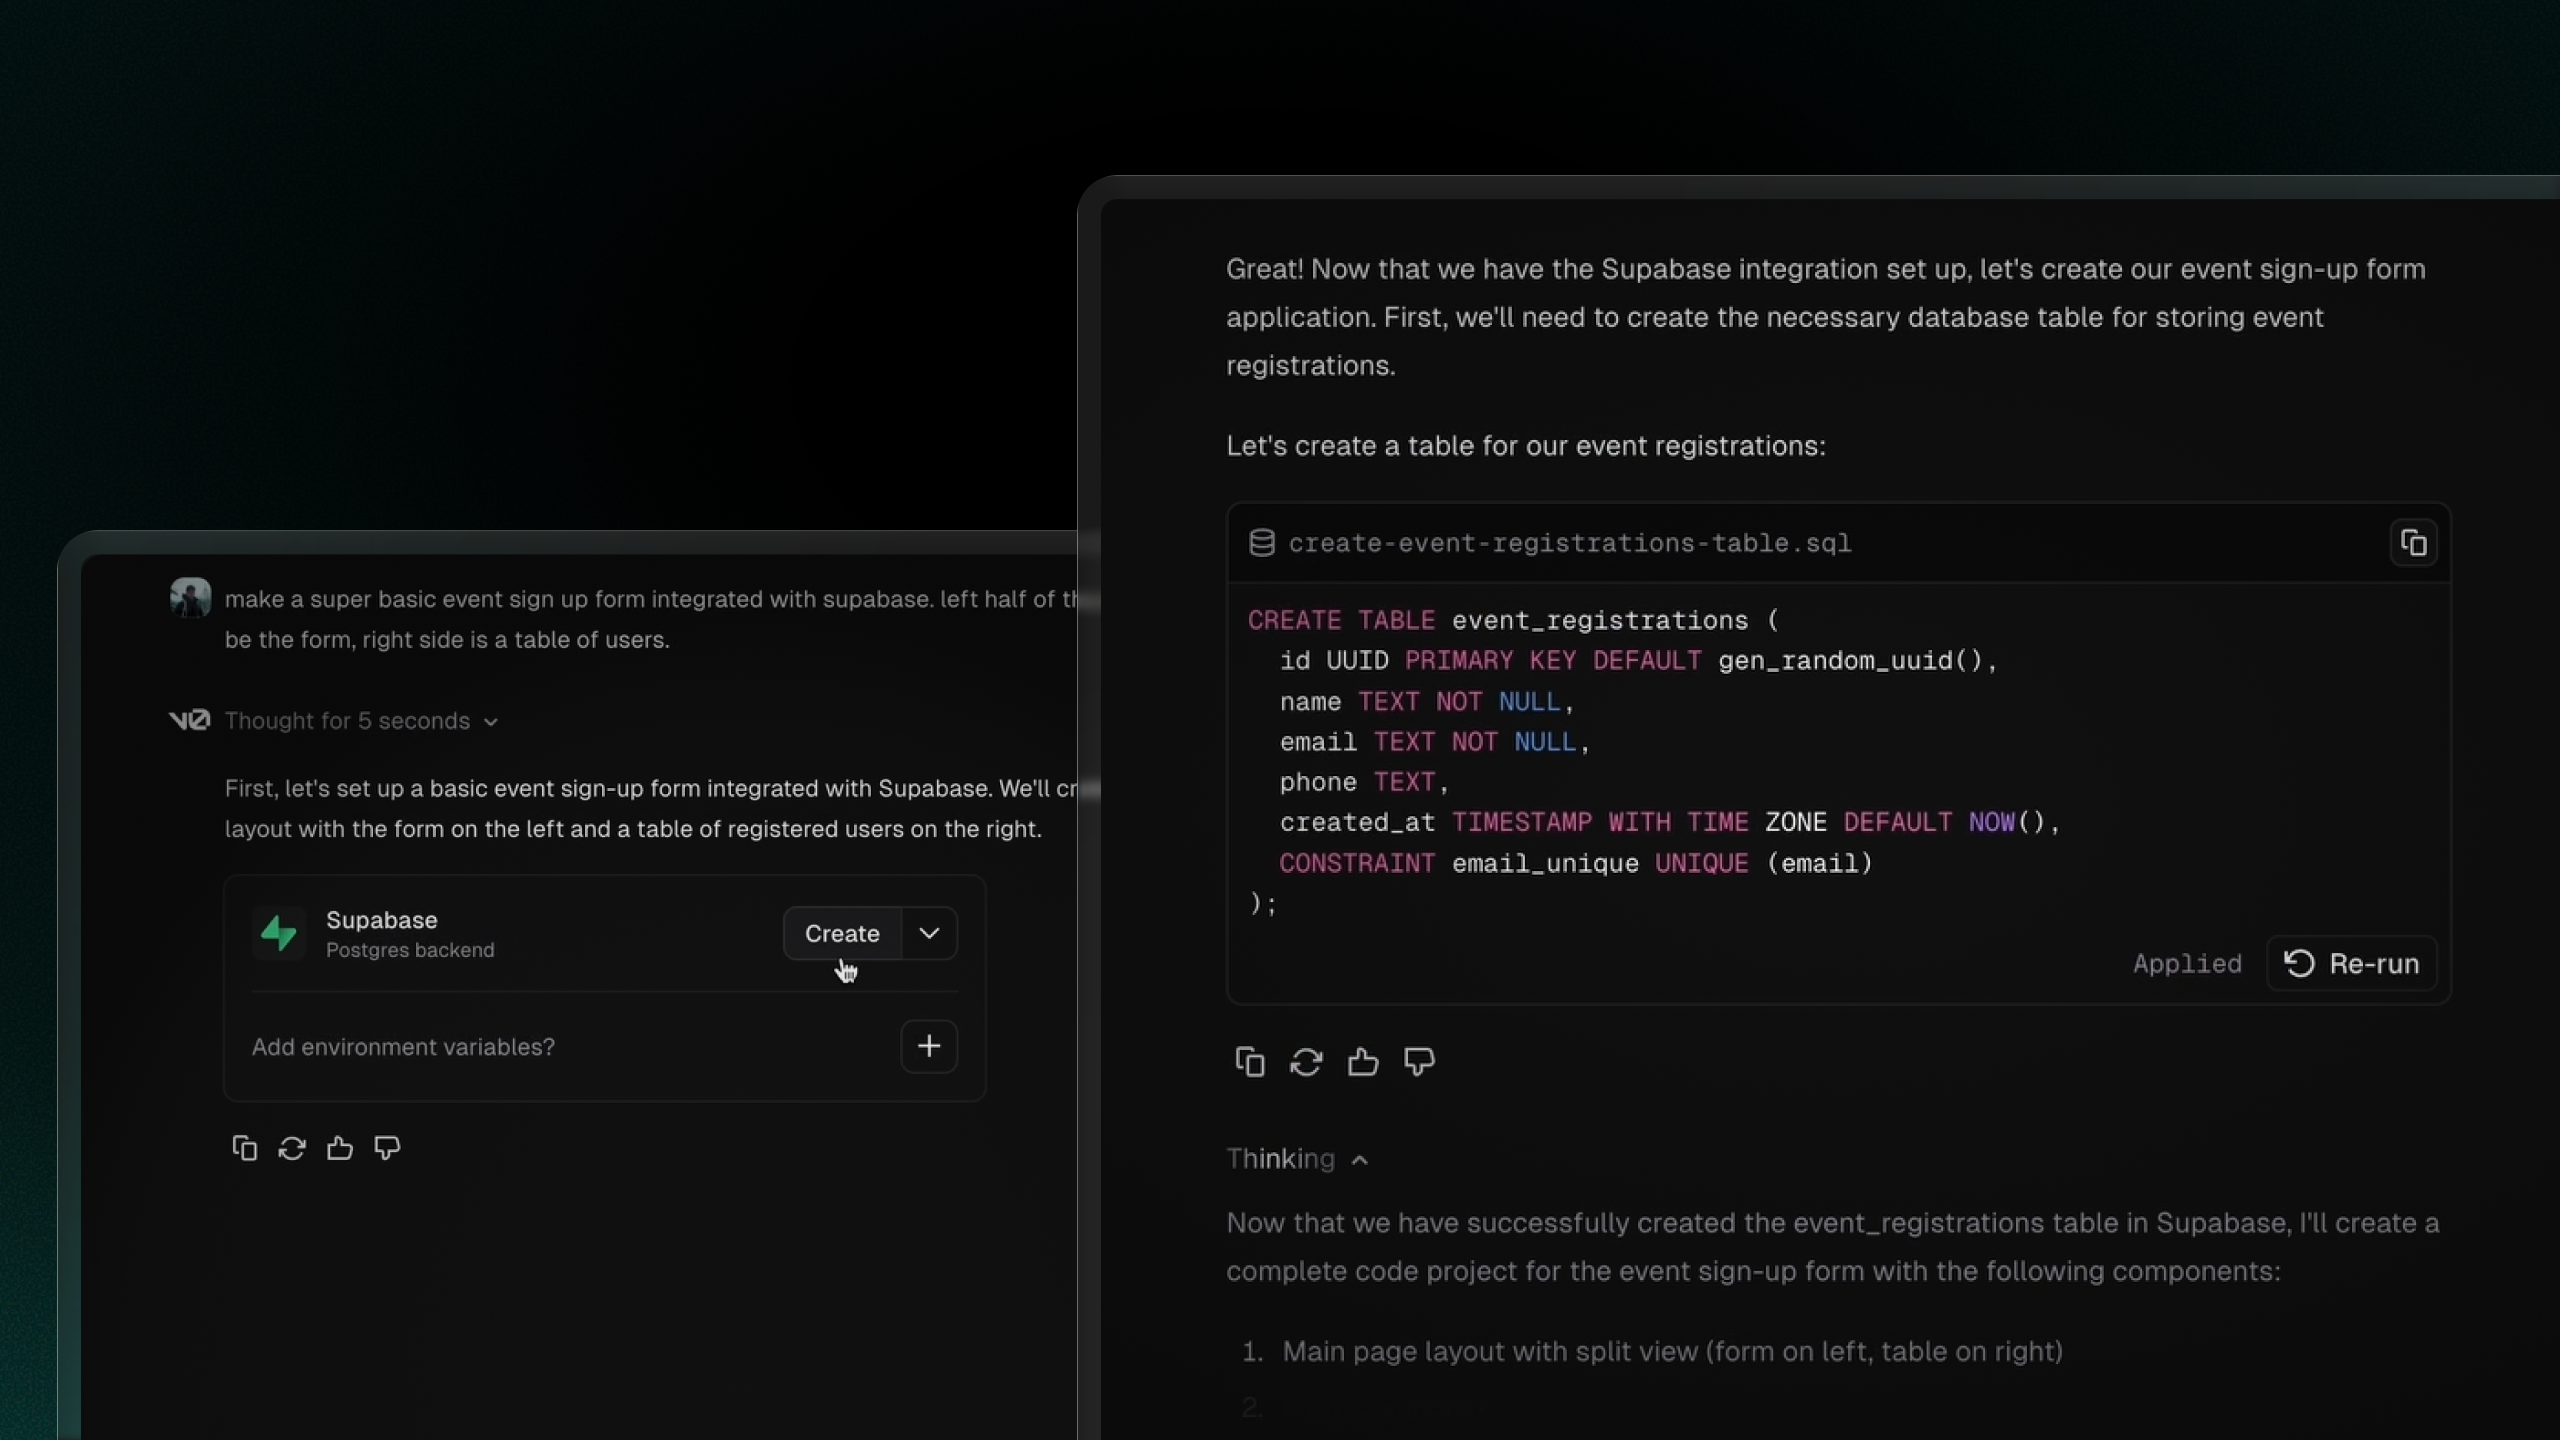The height and width of the screenshot is (1440, 2560).
Task: Copy the SQL code block contents
Action: 2413,543
